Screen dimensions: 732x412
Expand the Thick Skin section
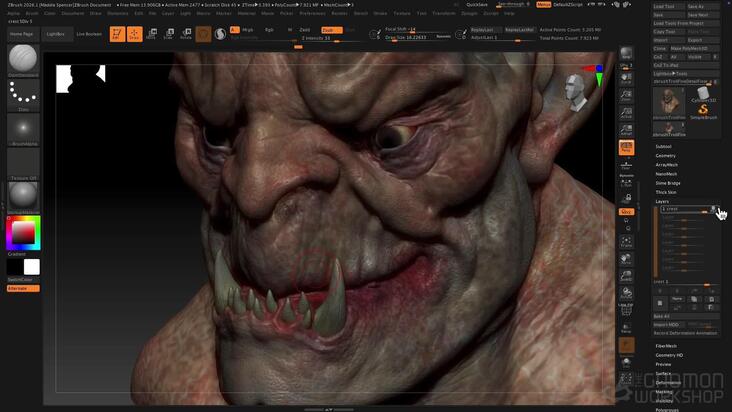click(666, 192)
